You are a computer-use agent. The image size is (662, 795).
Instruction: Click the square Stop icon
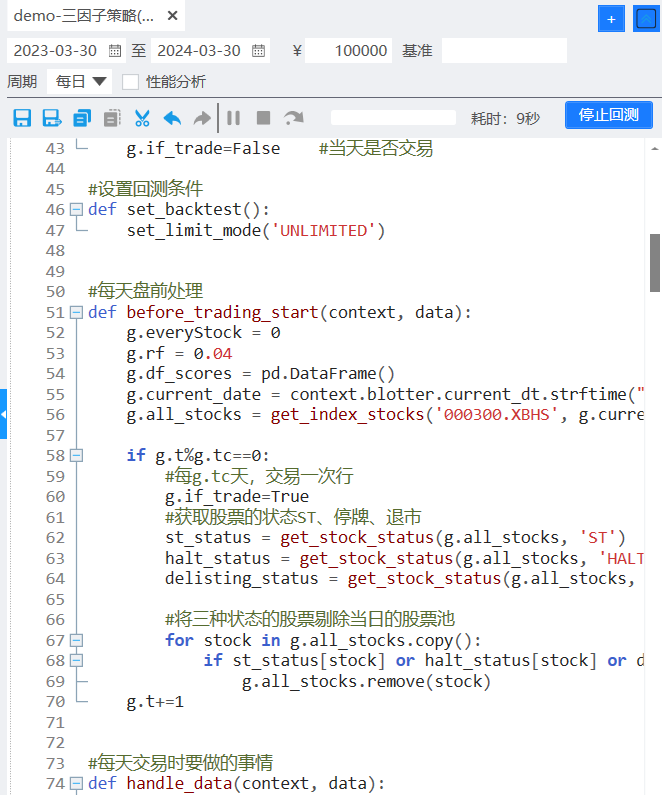(x=263, y=118)
